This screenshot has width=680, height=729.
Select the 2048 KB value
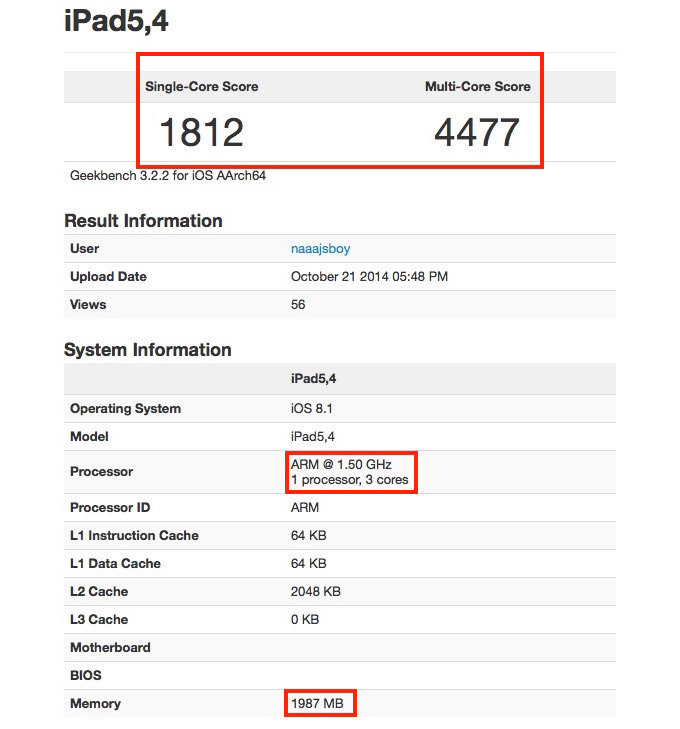click(x=316, y=591)
